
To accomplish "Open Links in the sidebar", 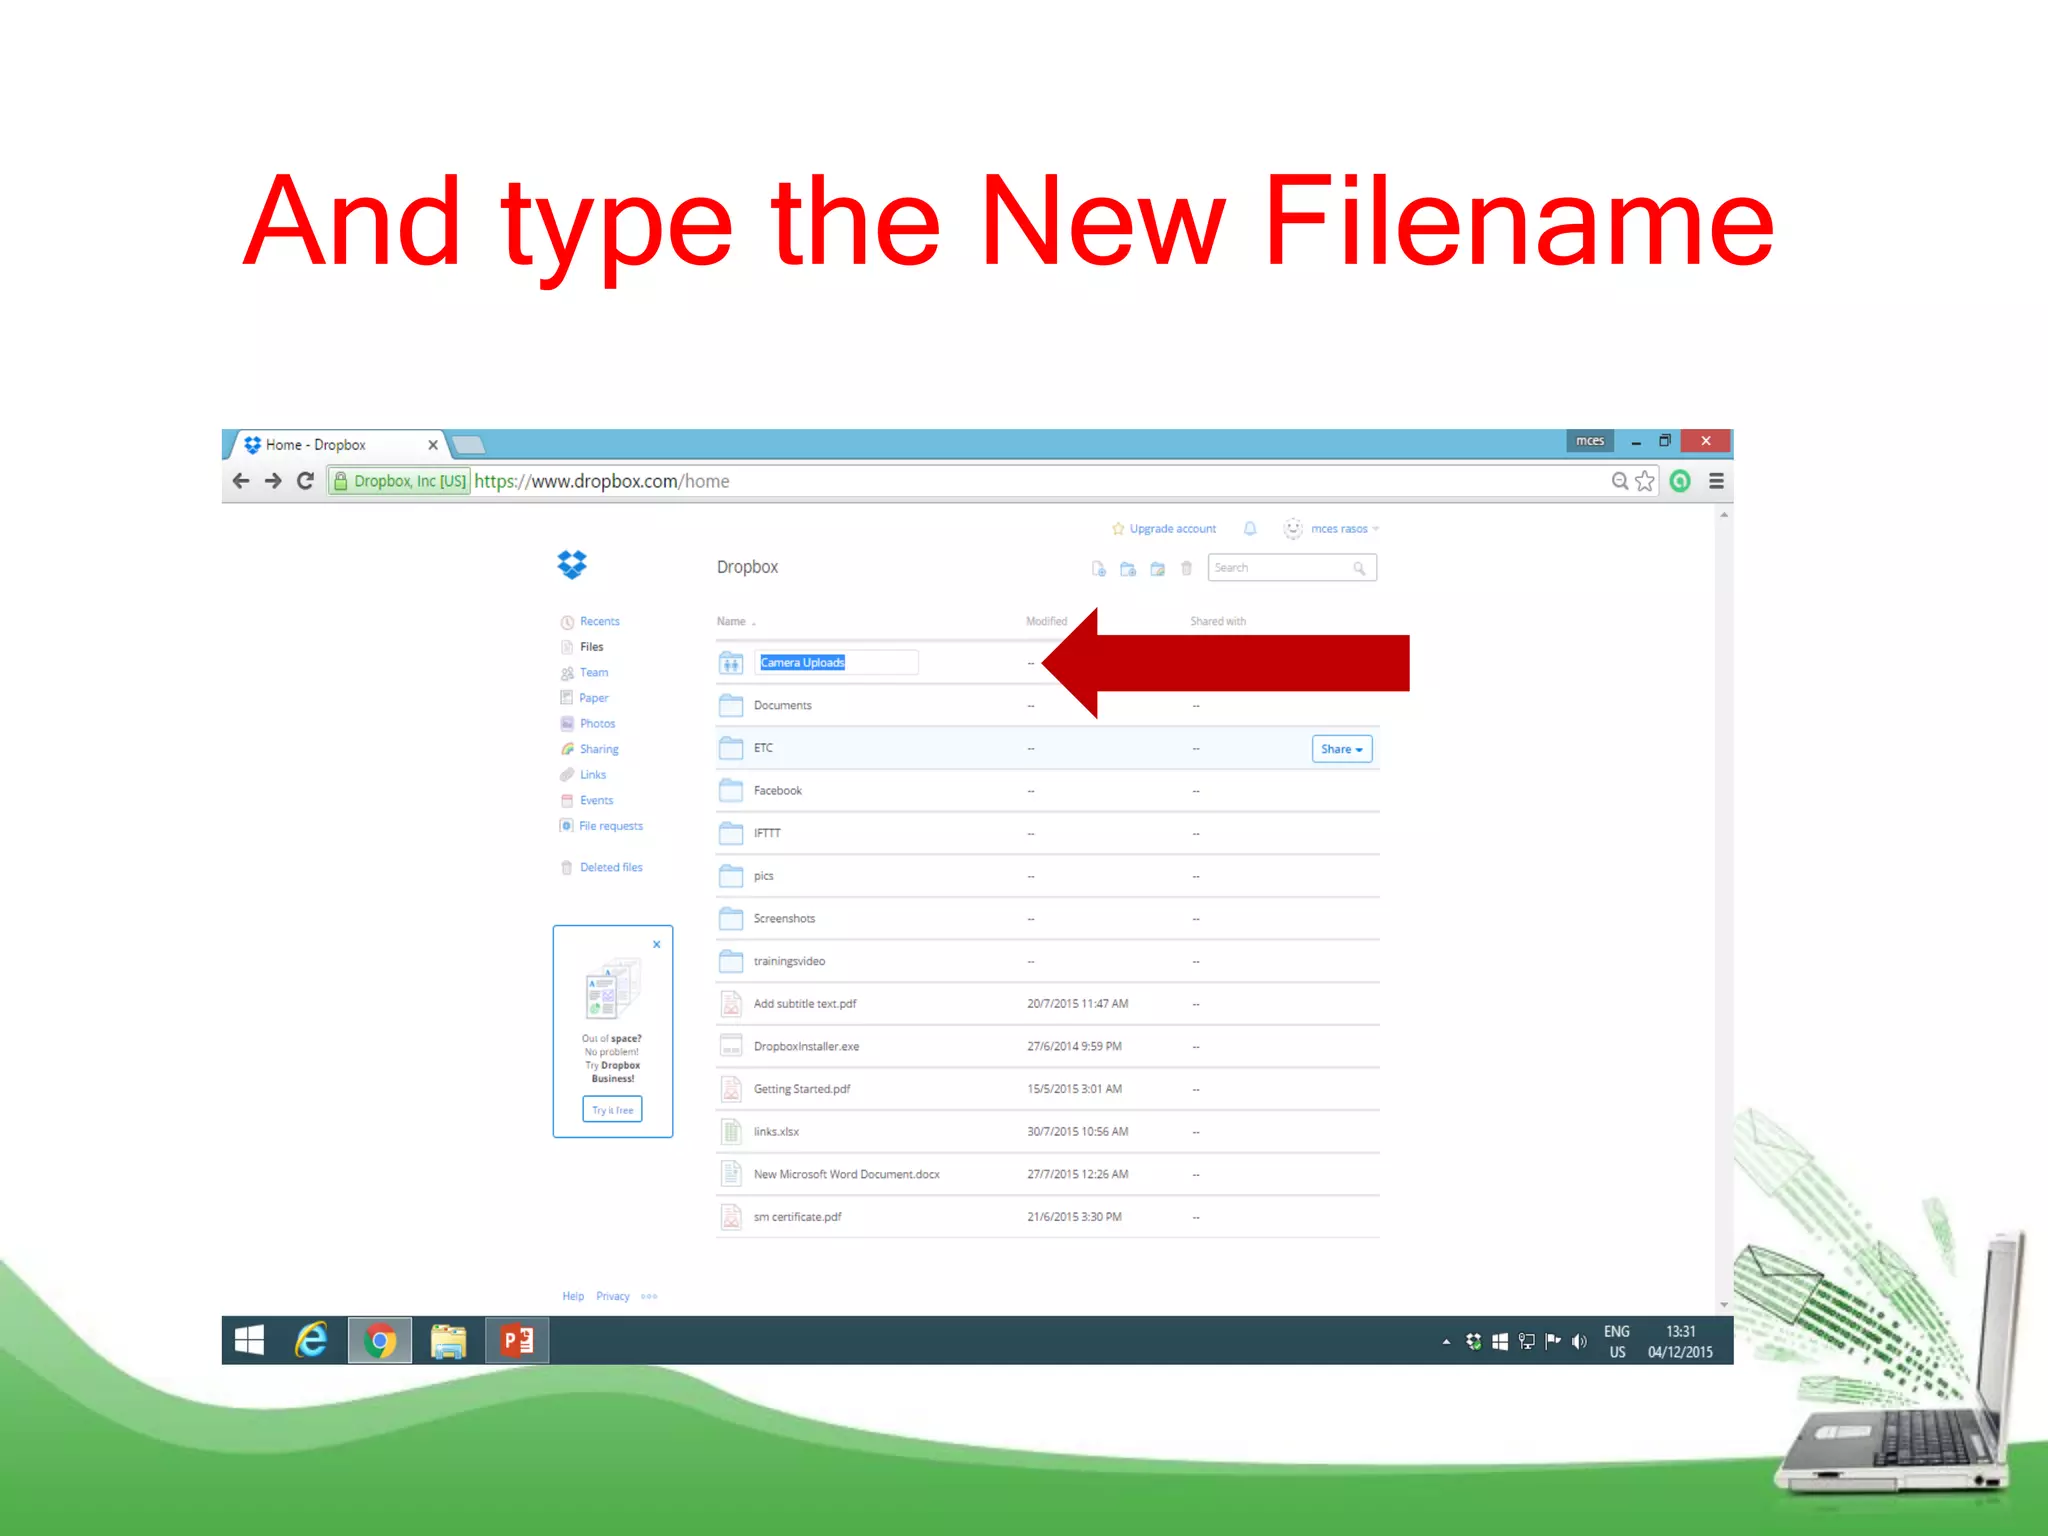I will click(x=593, y=775).
